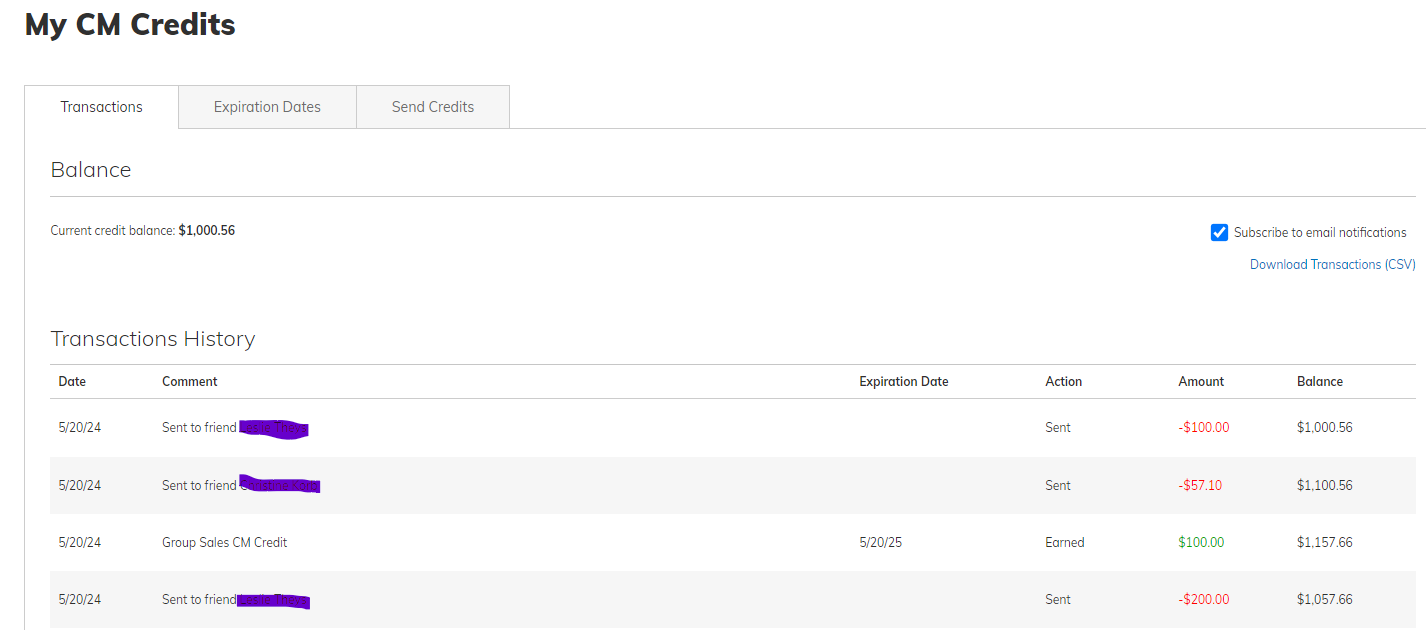Screen dimensions: 1426x630
Task: Click the Earned action cell
Action: [x=1064, y=543]
